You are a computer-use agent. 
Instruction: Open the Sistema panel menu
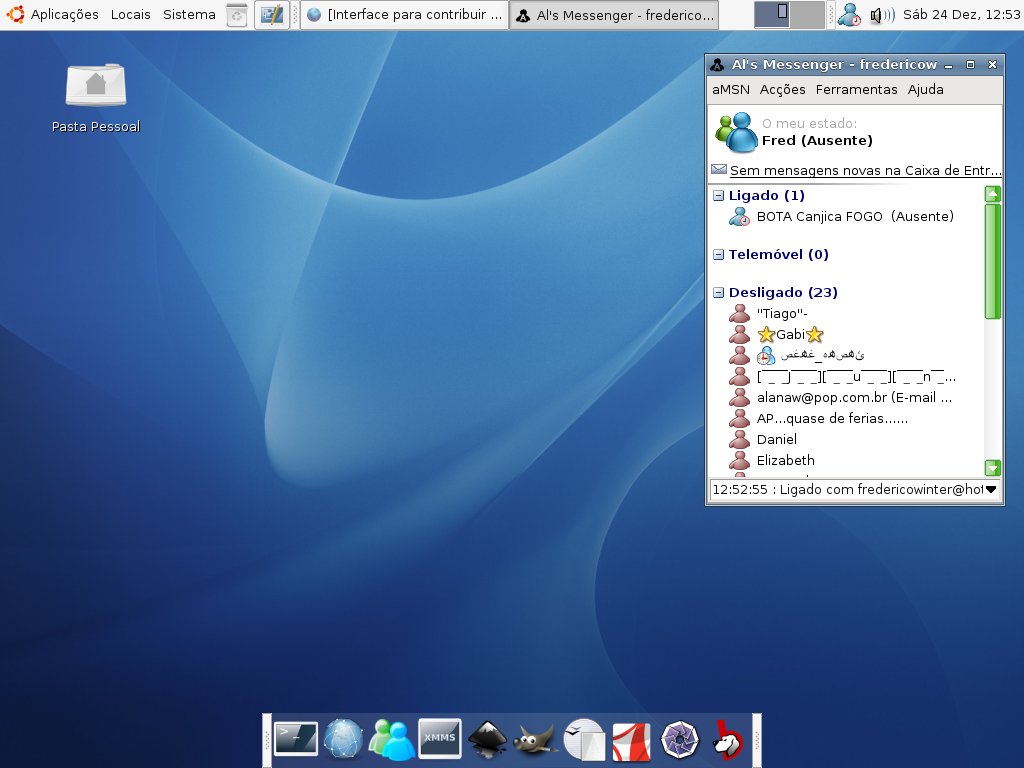[189, 14]
